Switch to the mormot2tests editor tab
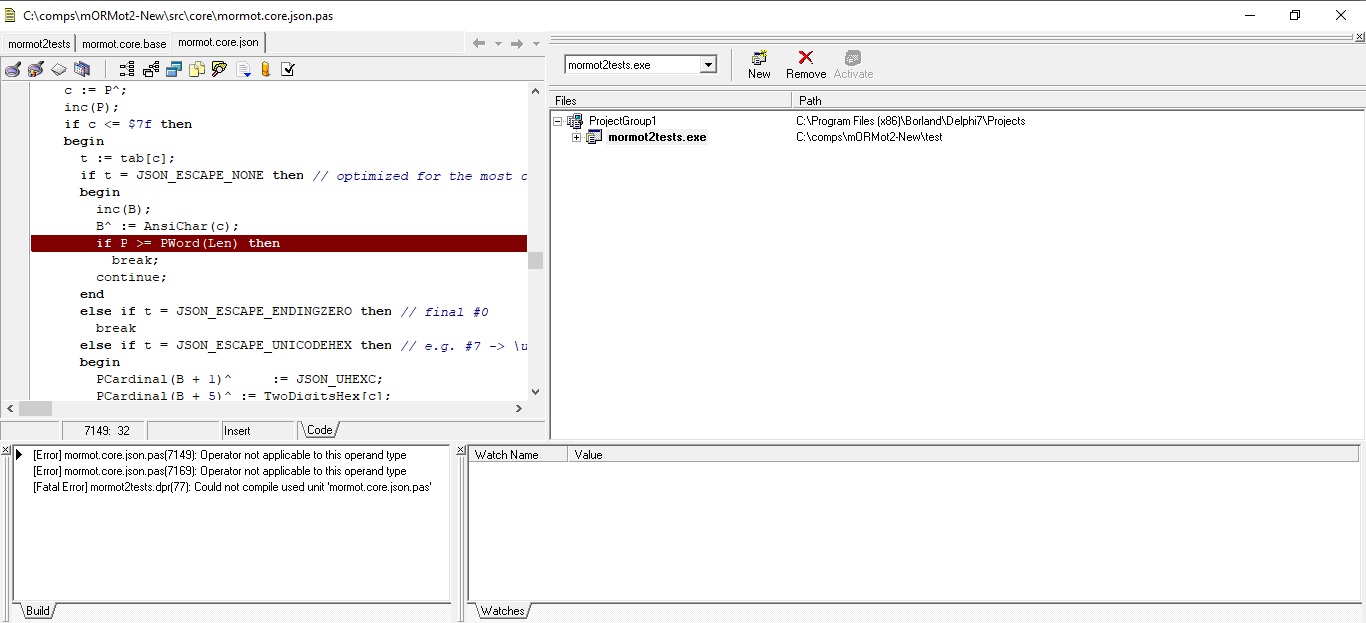 pyautogui.click(x=39, y=43)
